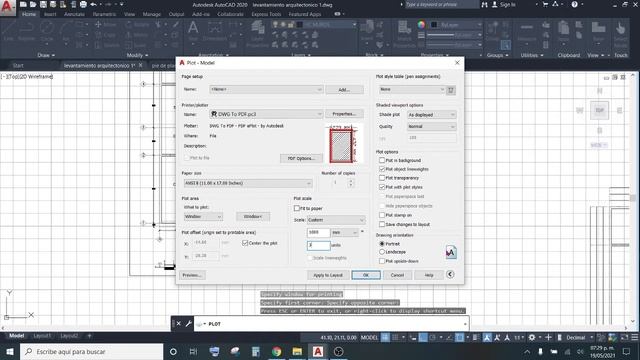Open What to plot Window dropdown

203,217
